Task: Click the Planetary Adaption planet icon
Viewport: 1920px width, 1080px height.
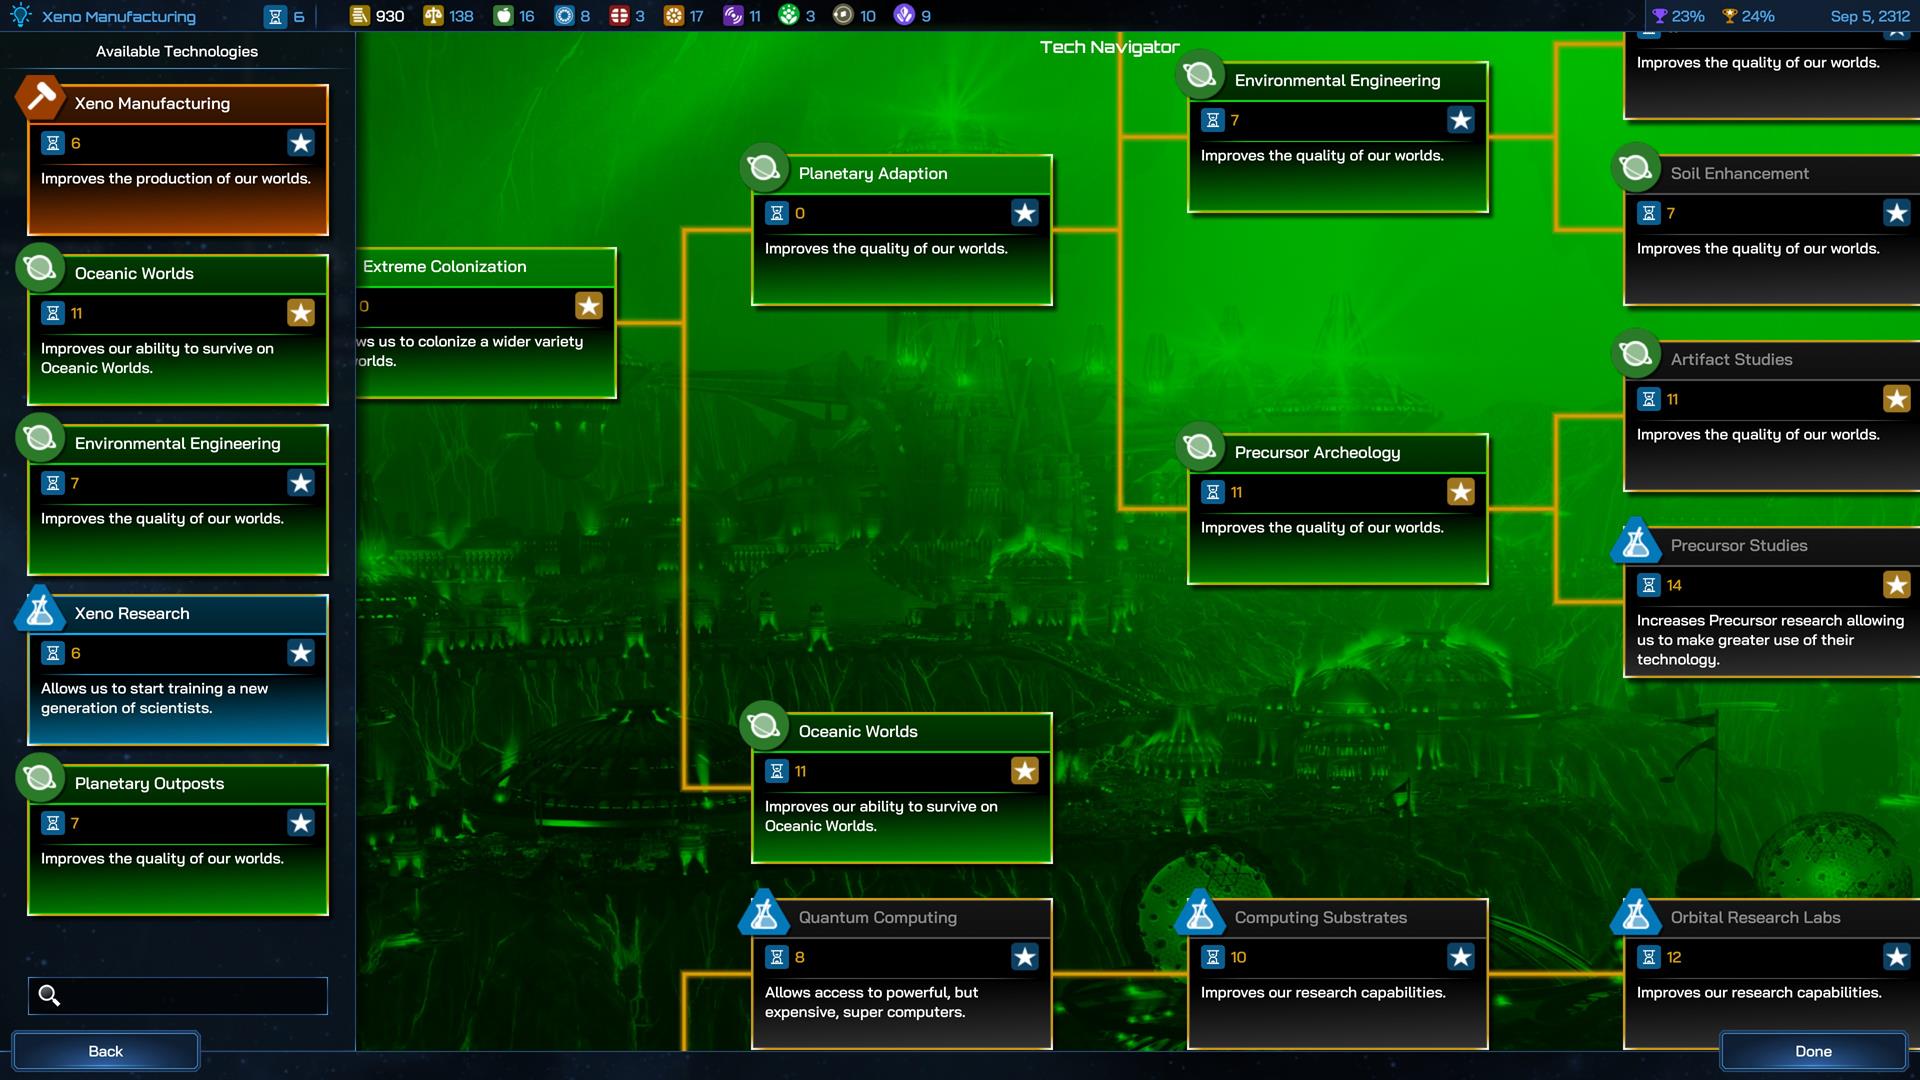Action: (764, 168)
